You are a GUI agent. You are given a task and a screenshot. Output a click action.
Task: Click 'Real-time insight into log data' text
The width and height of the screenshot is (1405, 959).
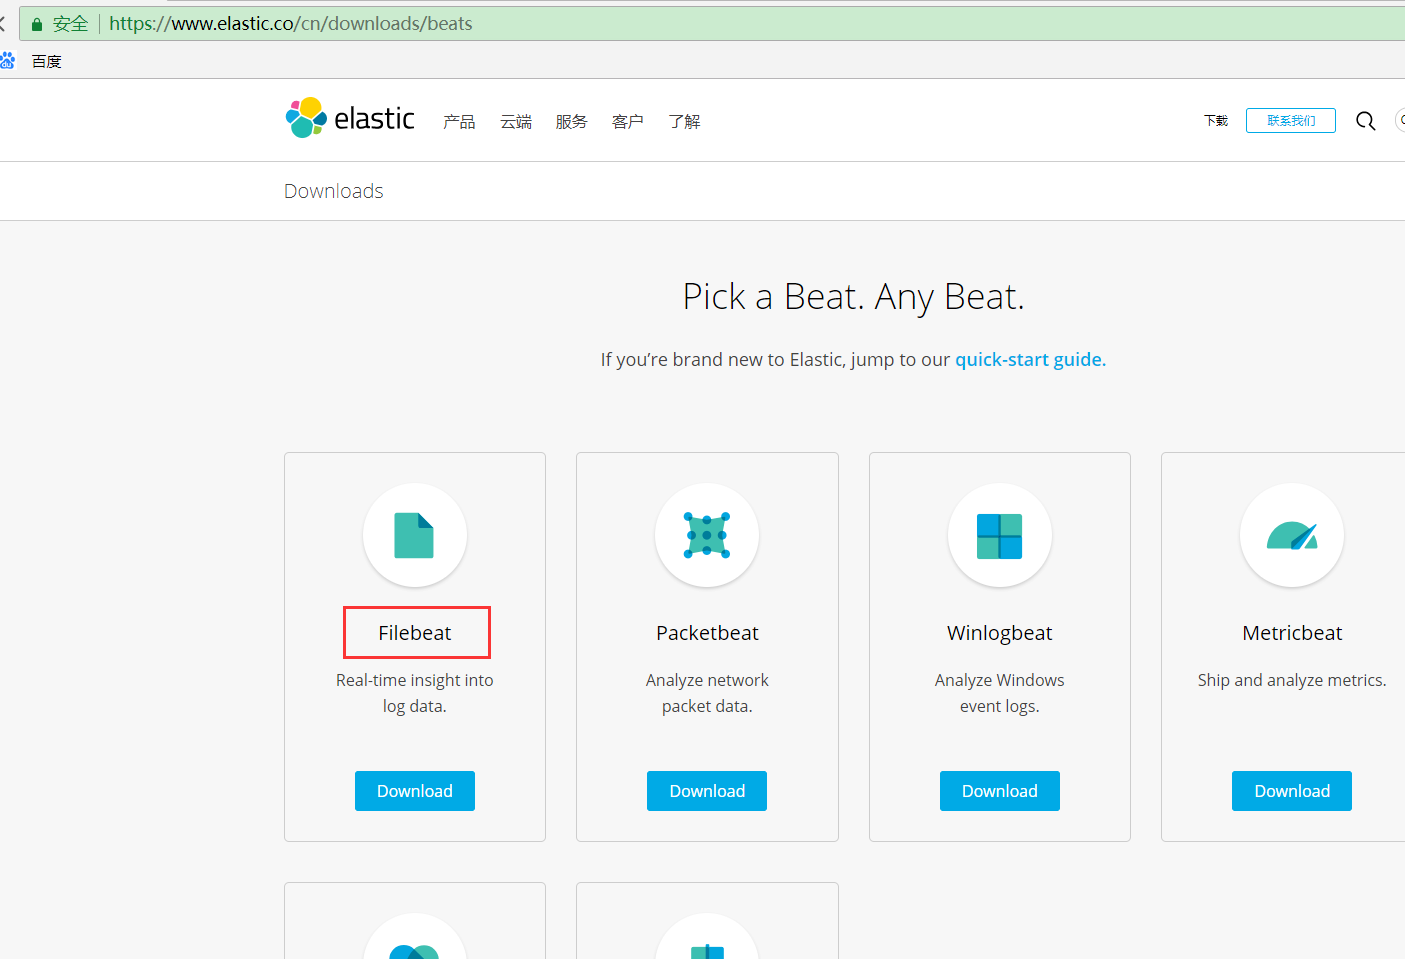415,693
